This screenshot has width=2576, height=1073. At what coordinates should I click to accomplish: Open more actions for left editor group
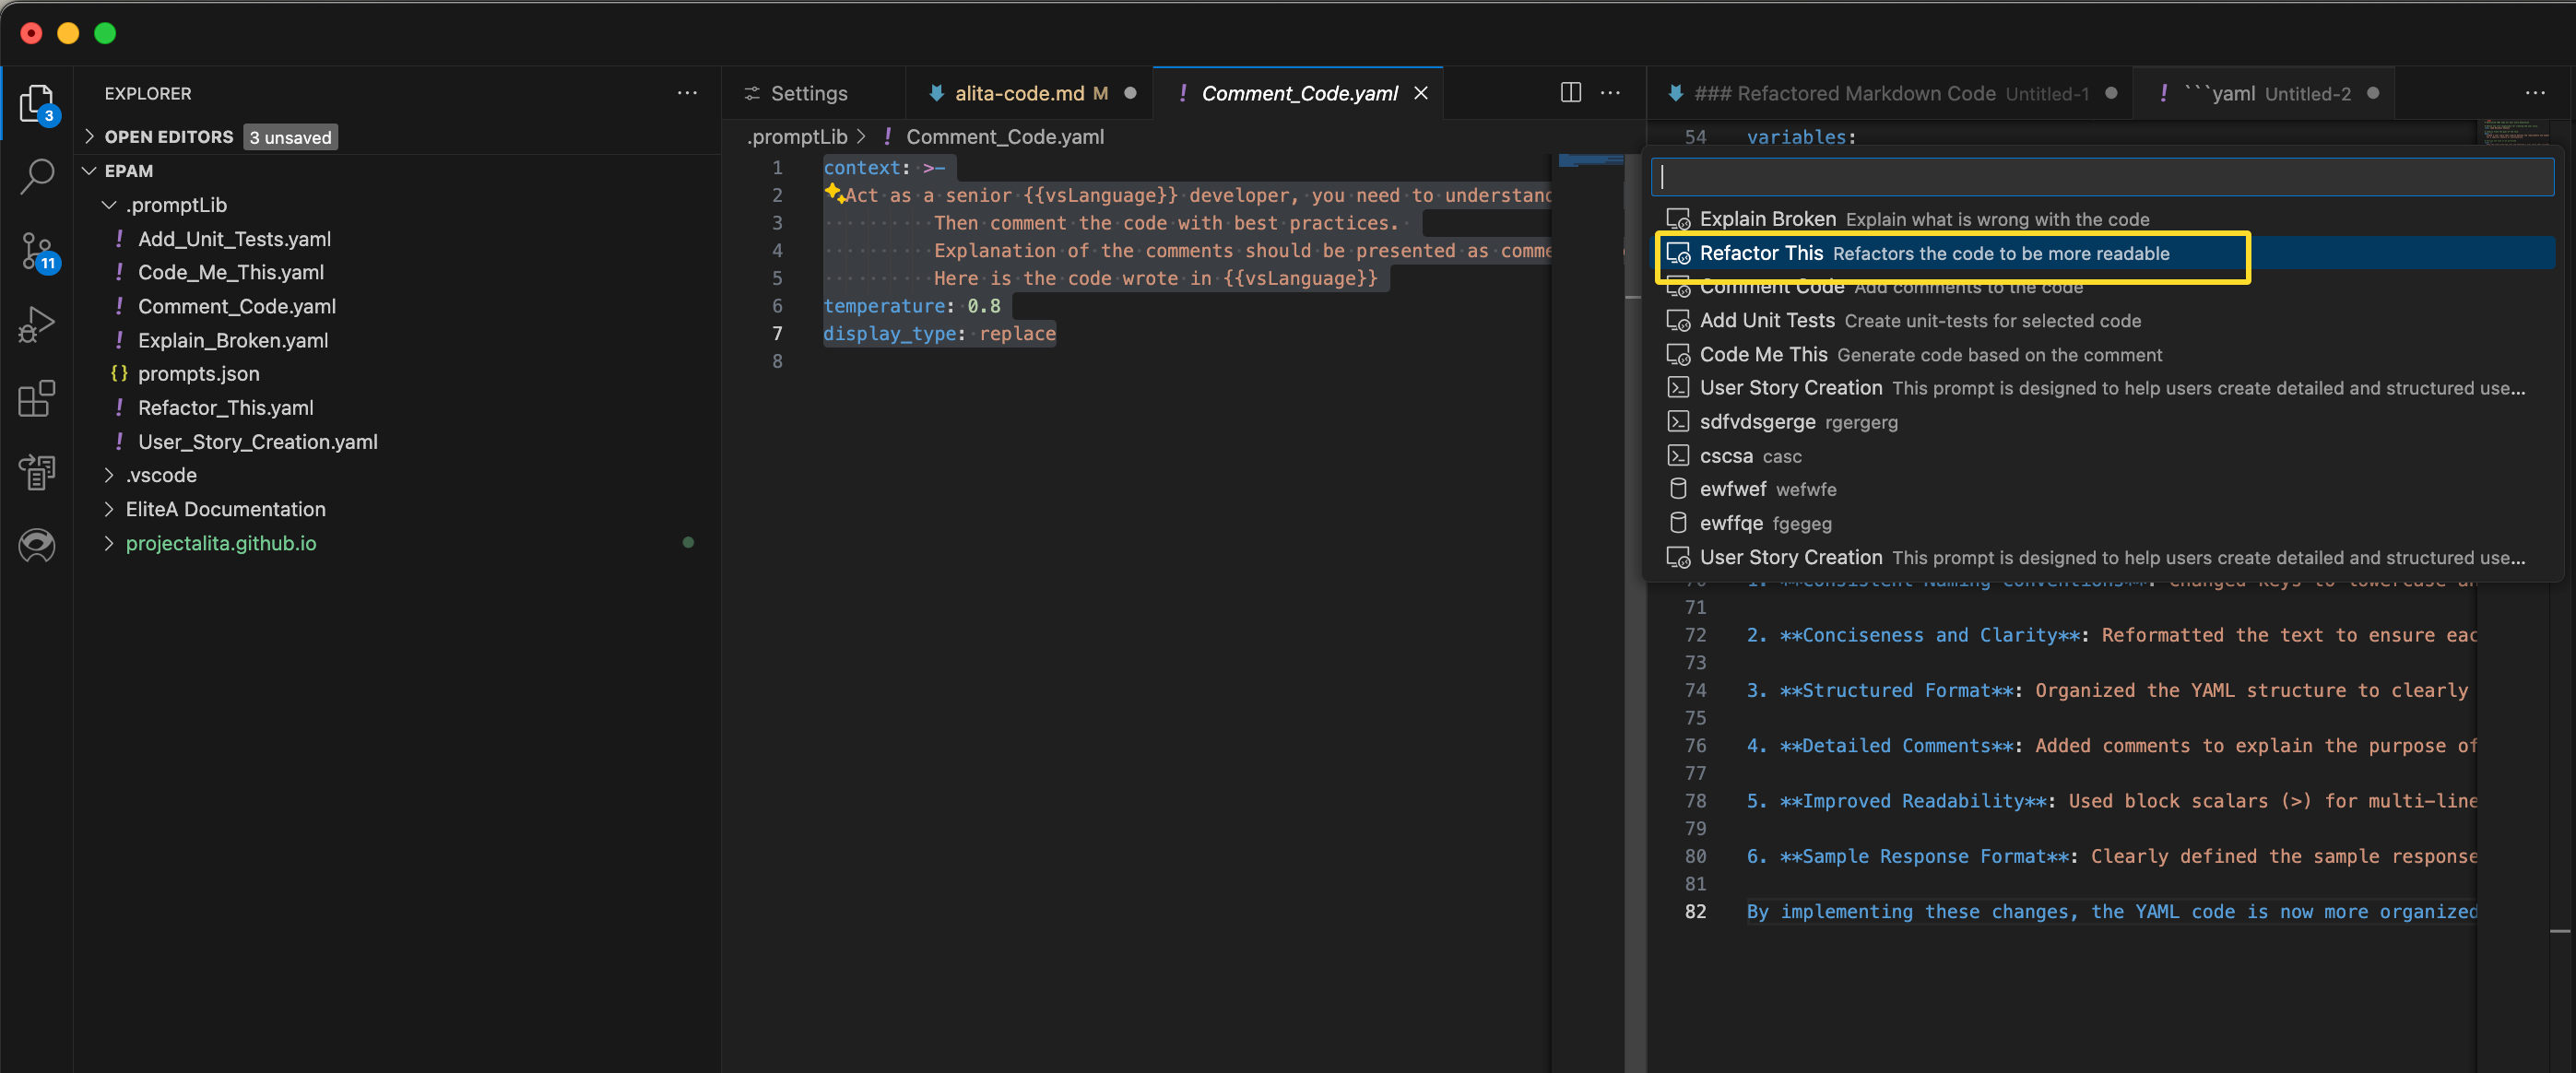1610,93
